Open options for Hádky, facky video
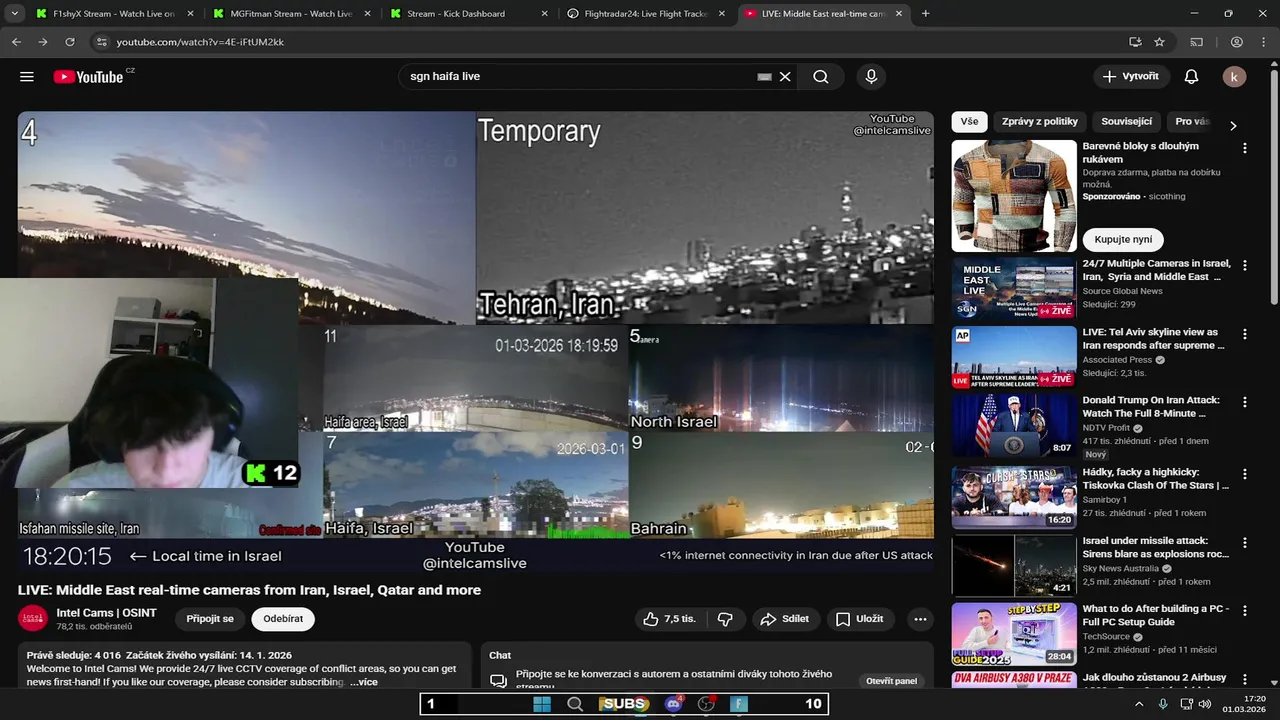1280x720 pixels. pyautogui.click(x=1245, y=474)
